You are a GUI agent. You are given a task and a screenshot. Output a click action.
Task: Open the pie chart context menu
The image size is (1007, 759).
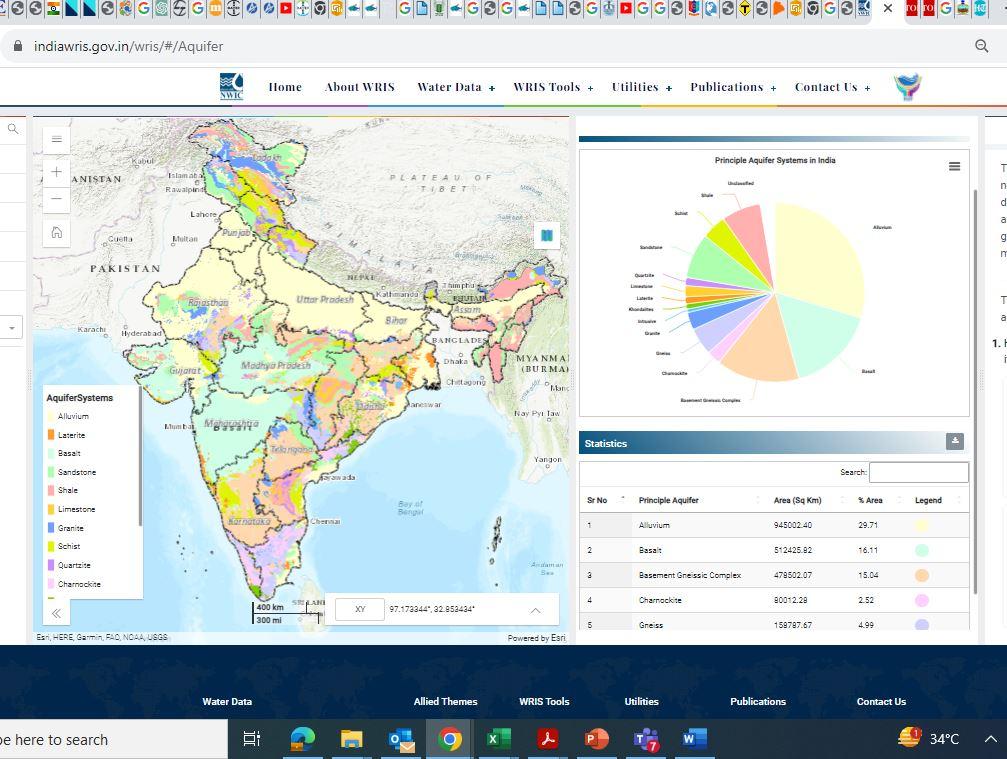click(954, 166)
